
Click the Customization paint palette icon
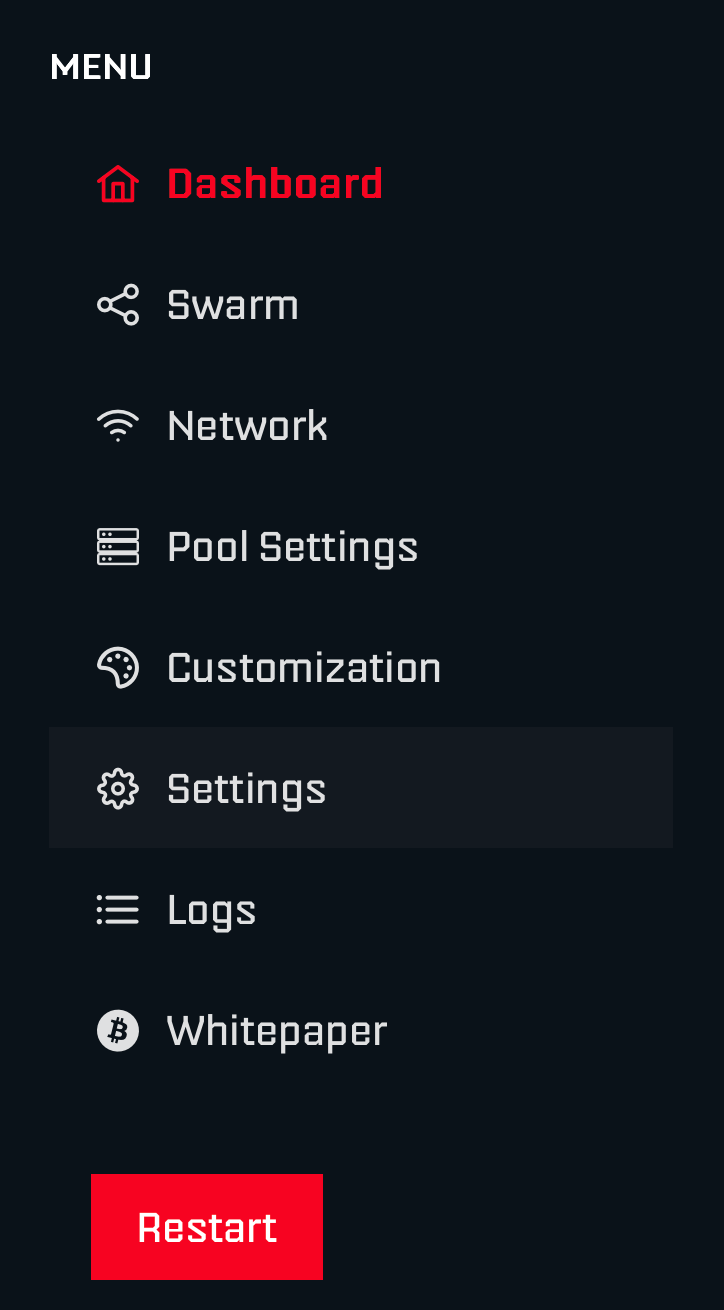coord(118,668)
